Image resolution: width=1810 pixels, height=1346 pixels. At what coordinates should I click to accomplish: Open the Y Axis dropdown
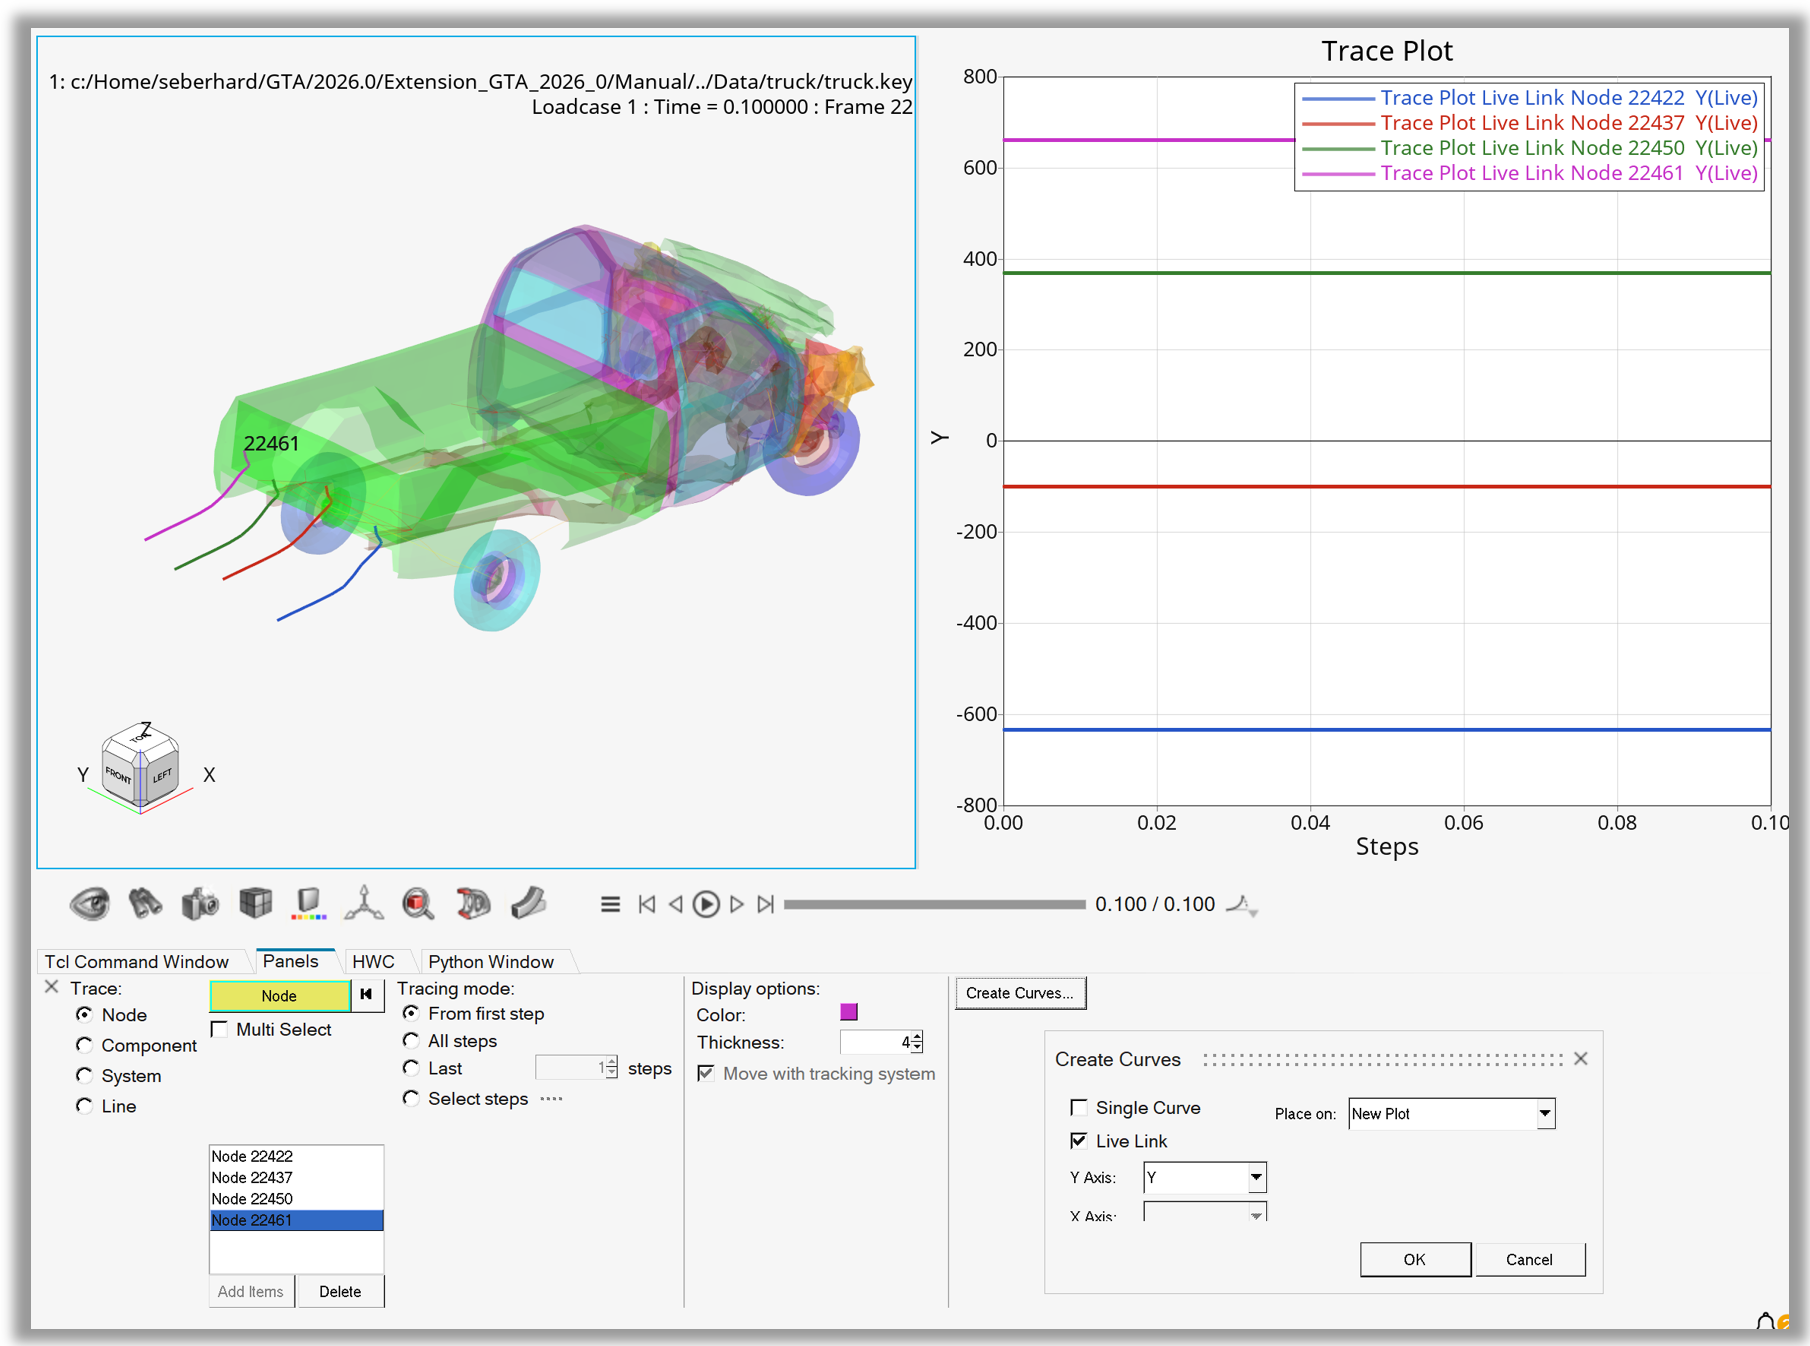pyautogui.click(x=1205, y=1177)
